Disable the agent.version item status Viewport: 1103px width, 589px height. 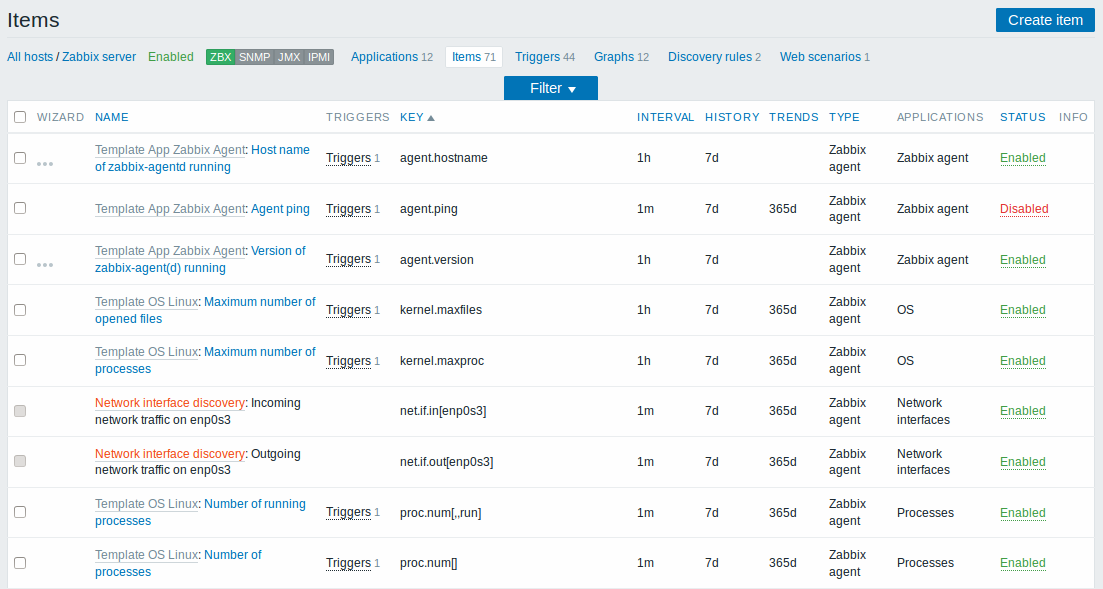click(x=1023, y=260)
